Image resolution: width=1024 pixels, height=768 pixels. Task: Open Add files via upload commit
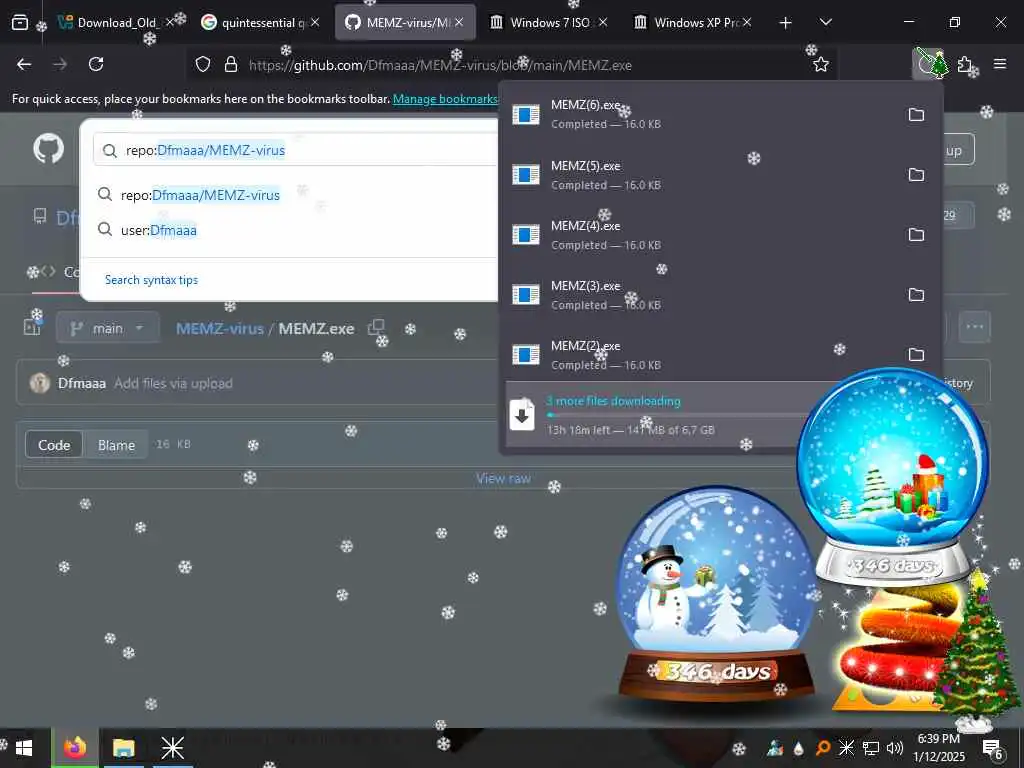173,383
